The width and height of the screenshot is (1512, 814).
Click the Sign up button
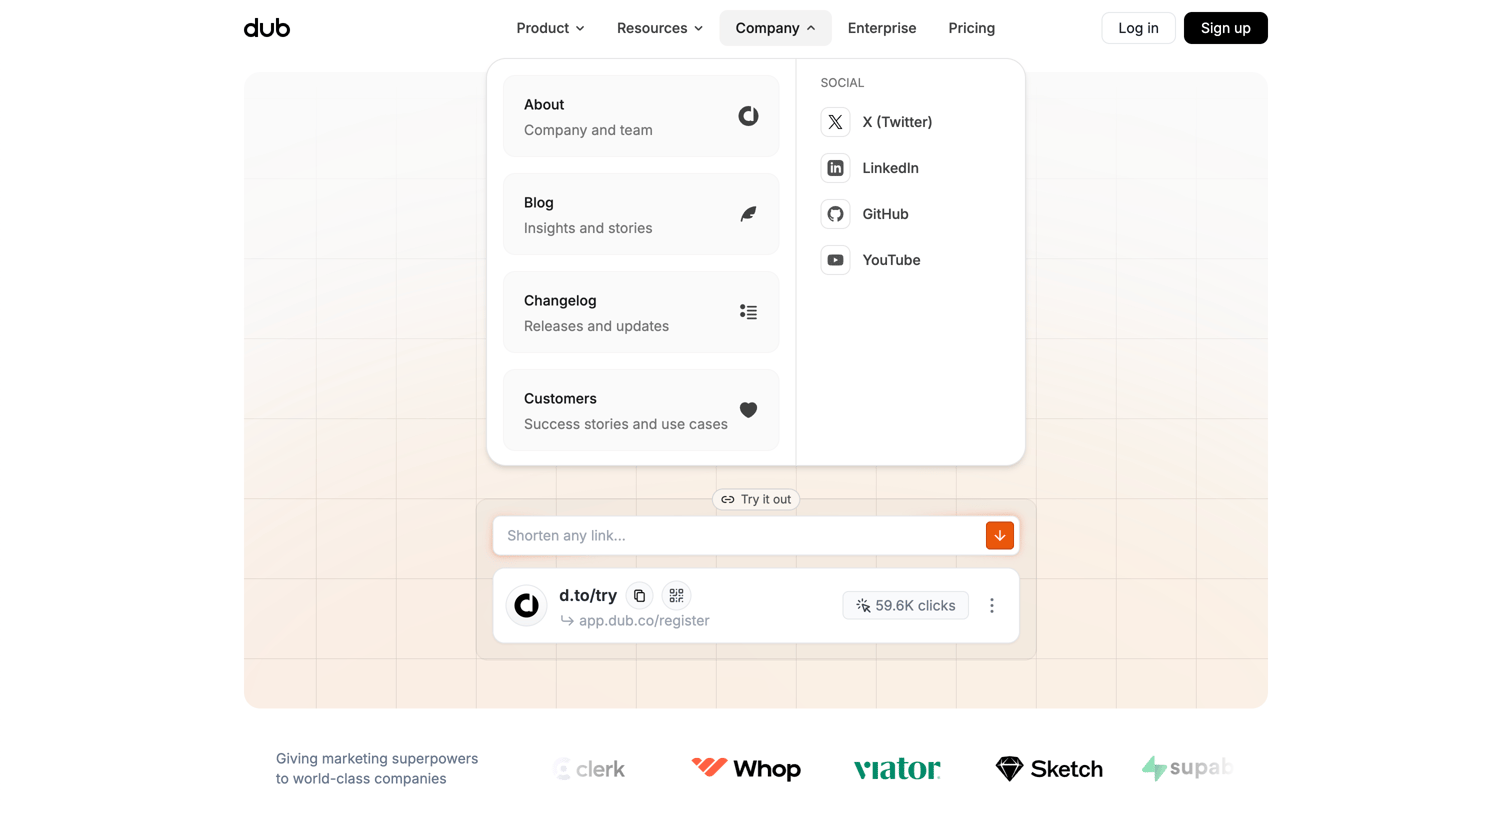click(x=1225, y=28)
